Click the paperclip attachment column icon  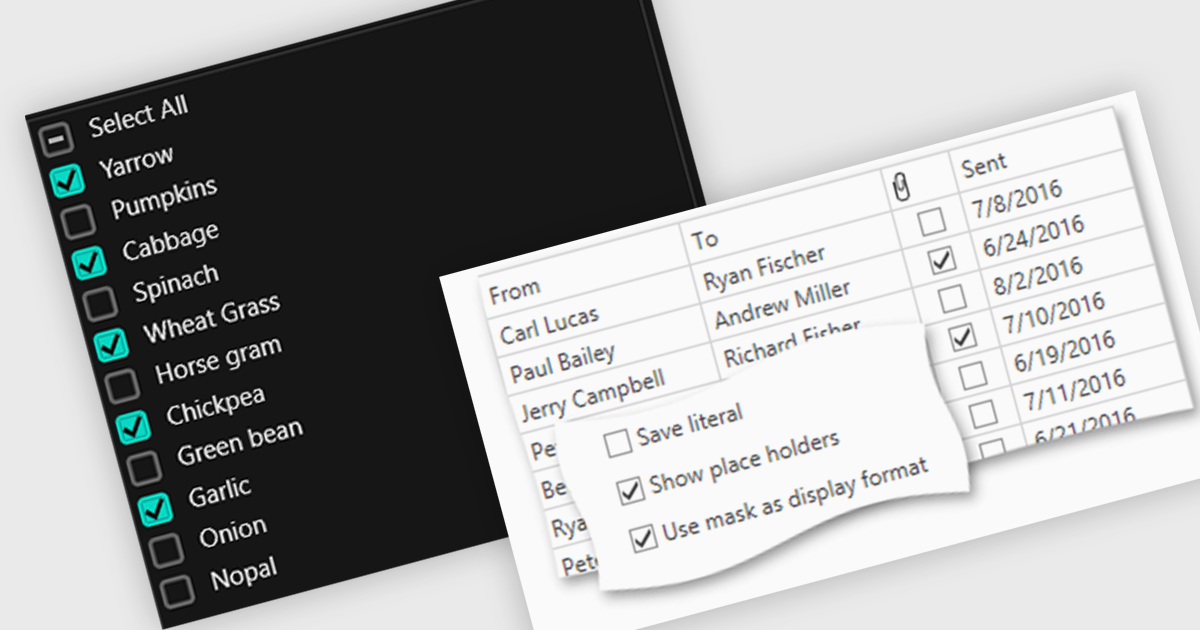click(x=901, y=184)
